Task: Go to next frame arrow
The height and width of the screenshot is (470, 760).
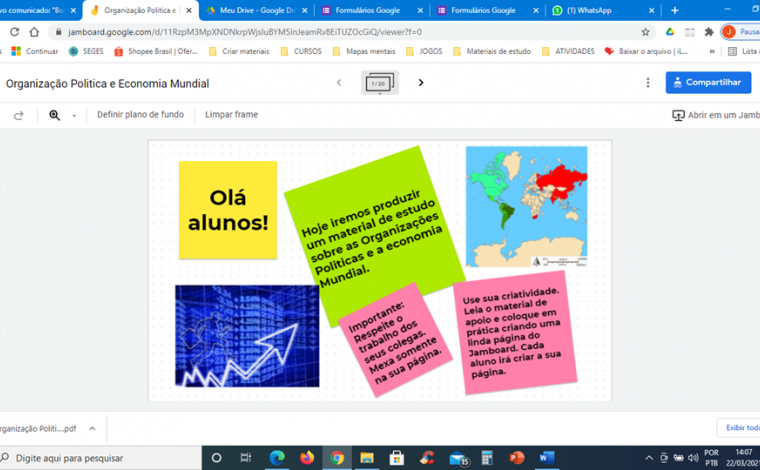Action: click(x=421, y=83)
